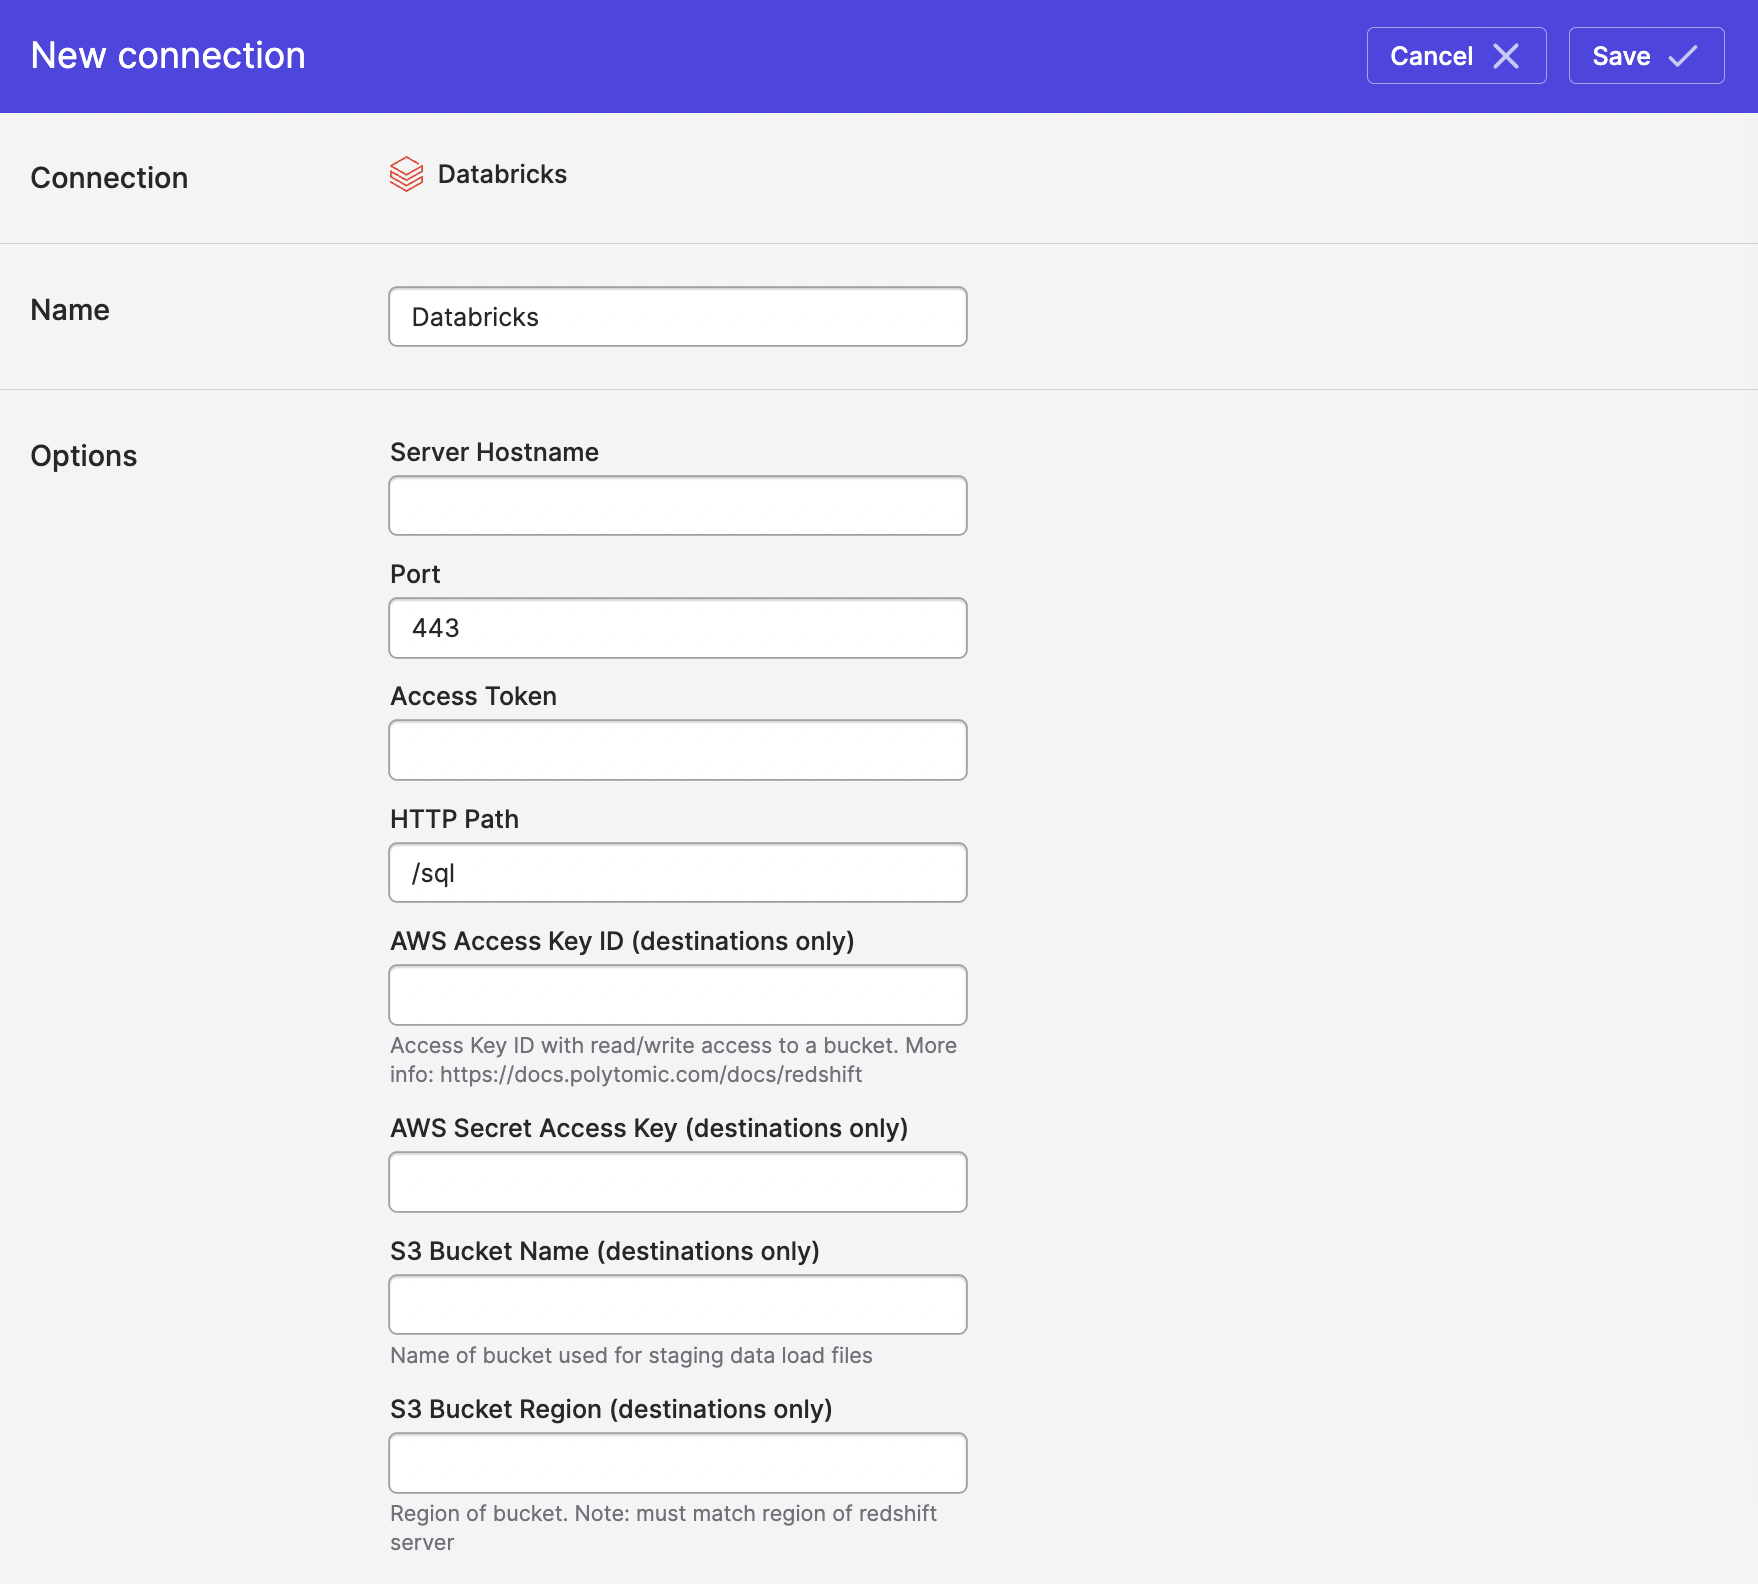Click the HTTP Path field label
The width and height of the screenshot is (1758, 1584).
click(x=454, y=819)
